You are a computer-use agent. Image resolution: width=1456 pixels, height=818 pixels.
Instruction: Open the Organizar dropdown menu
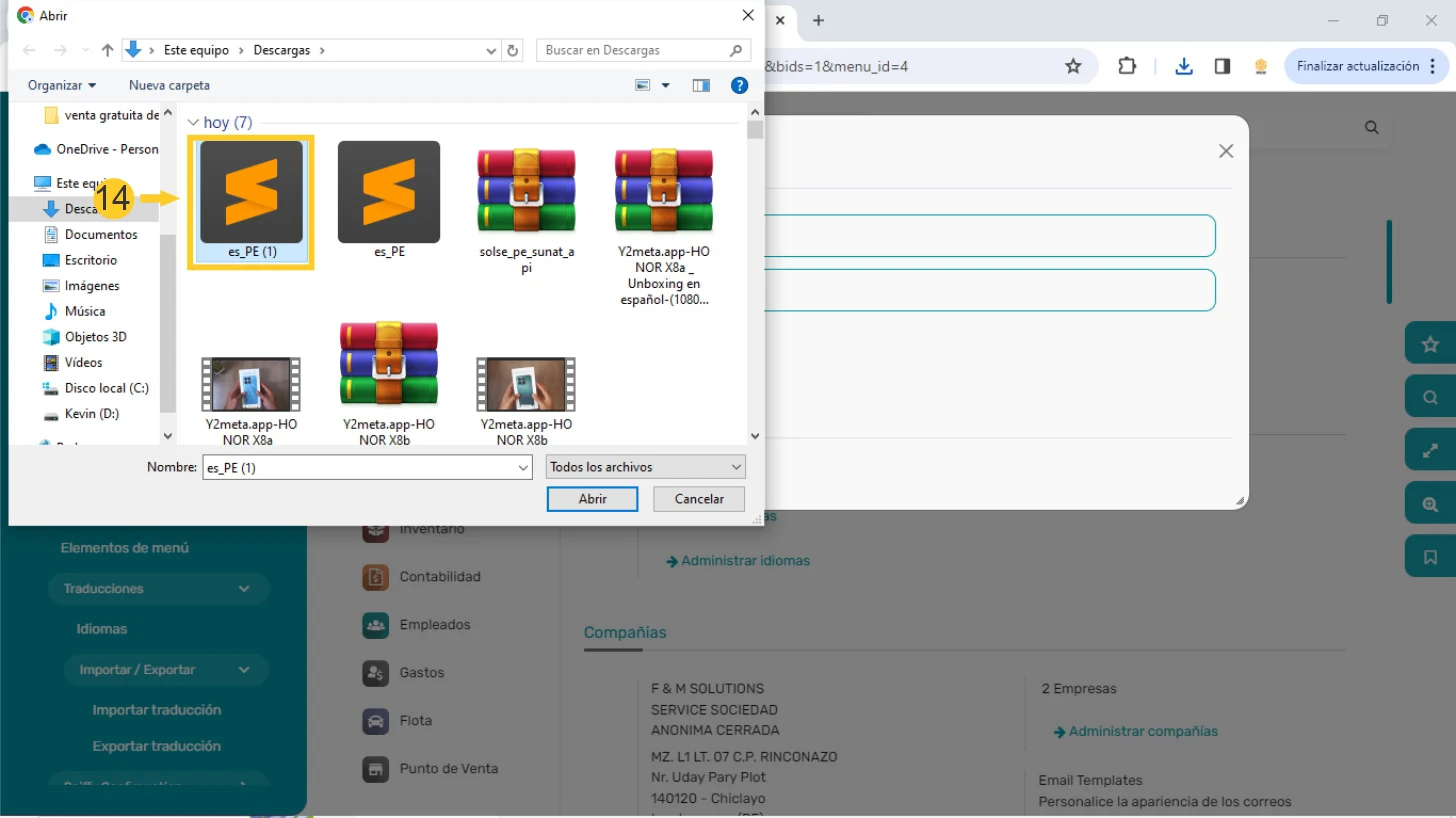pos(62,86)
